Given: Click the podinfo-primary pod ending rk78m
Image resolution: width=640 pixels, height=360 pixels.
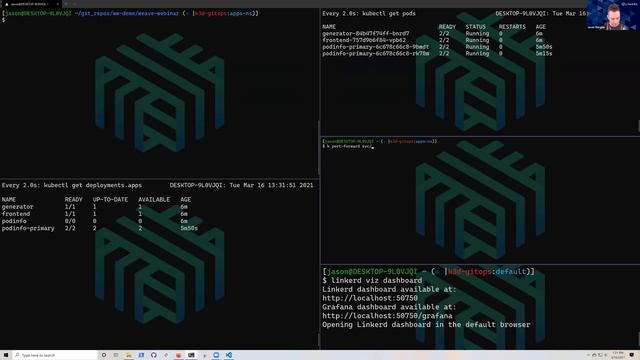Looking at the screenshot, I should click(x=376, y=53).
